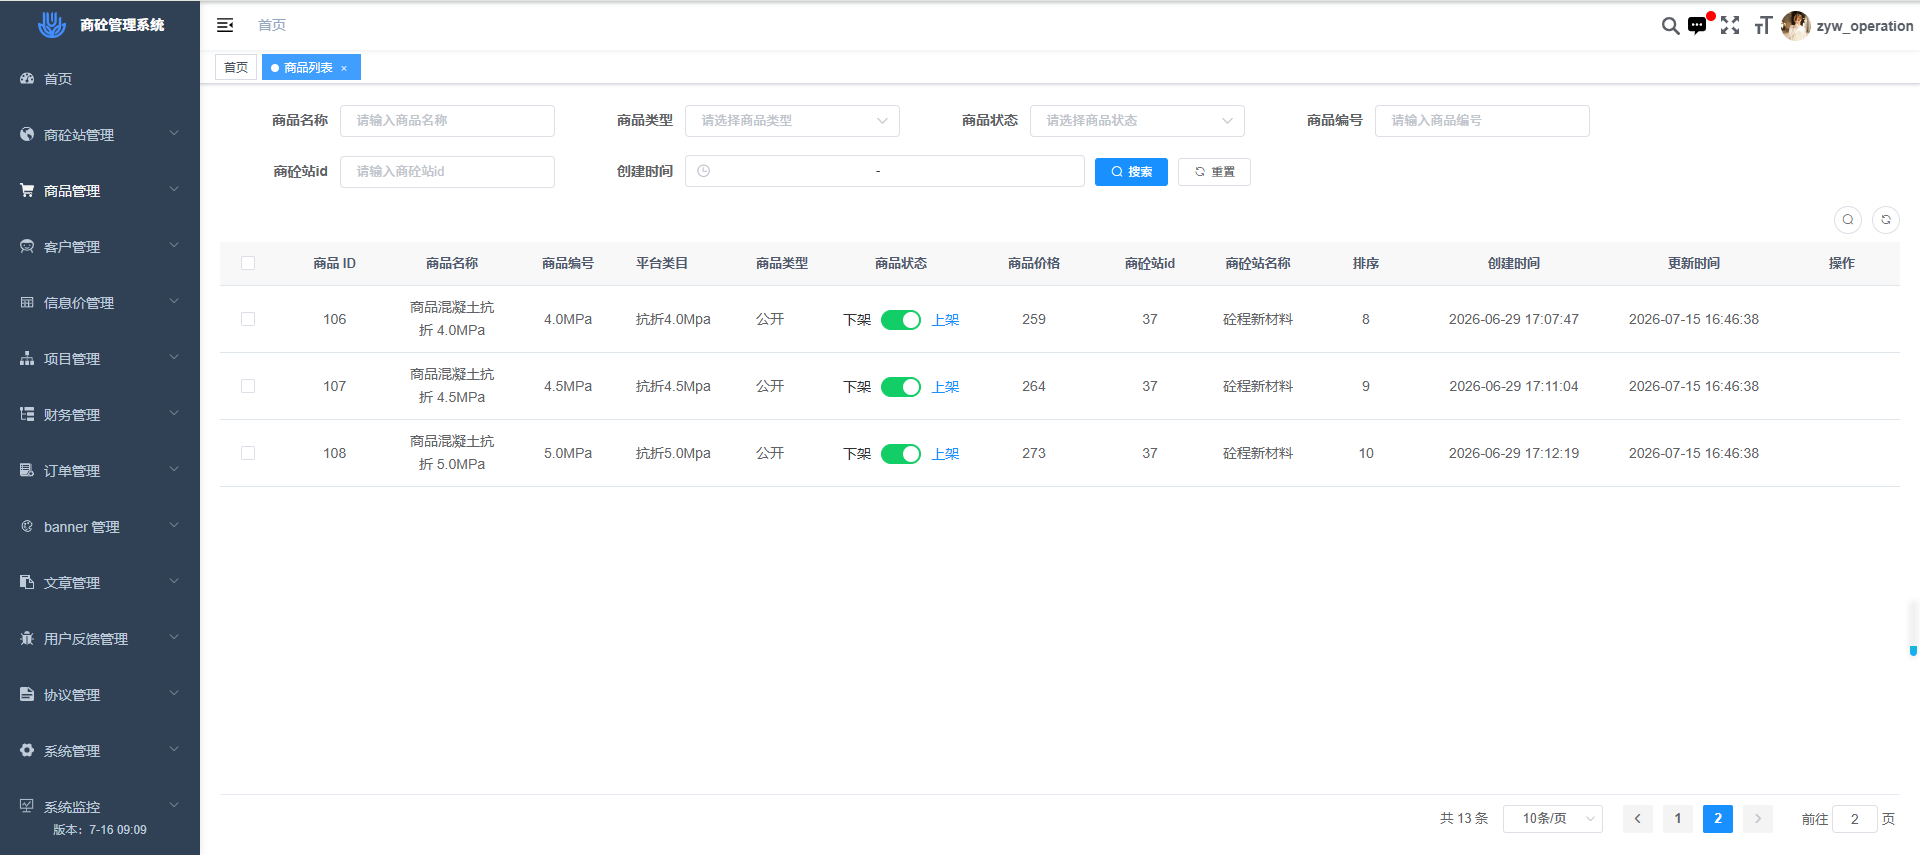1920x855 pixels.
Task: Open the 10条/页 page size selector
Action: 1553,819
